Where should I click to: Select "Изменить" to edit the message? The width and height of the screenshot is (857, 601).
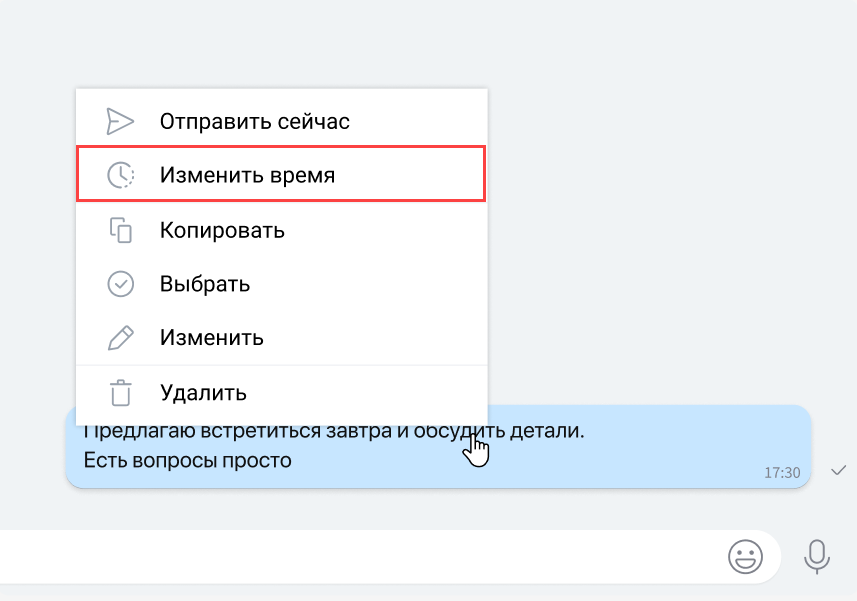211,337
